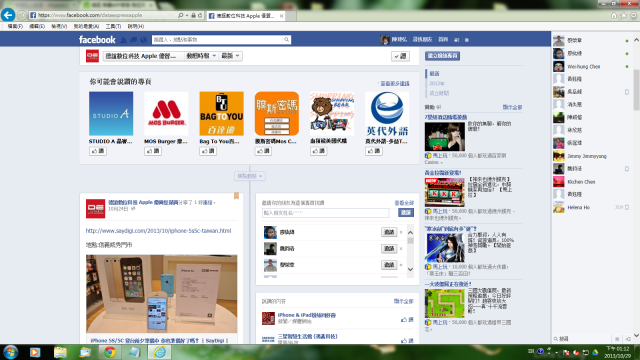The image size is (640, 360).
Task: Like the Samsung smart life page thumbs-up
Action: click(407, 340)
